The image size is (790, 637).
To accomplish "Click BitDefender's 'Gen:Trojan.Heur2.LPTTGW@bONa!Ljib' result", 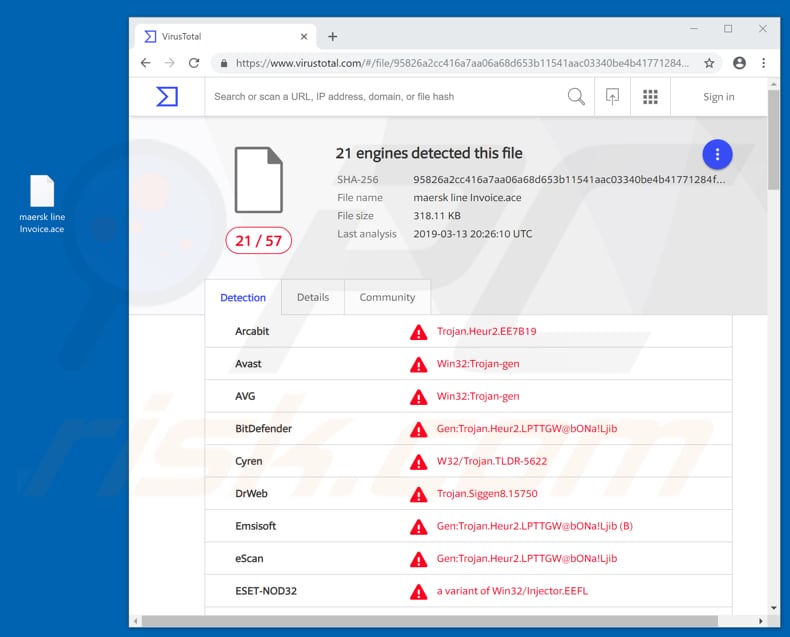I will tap(526, 428).
